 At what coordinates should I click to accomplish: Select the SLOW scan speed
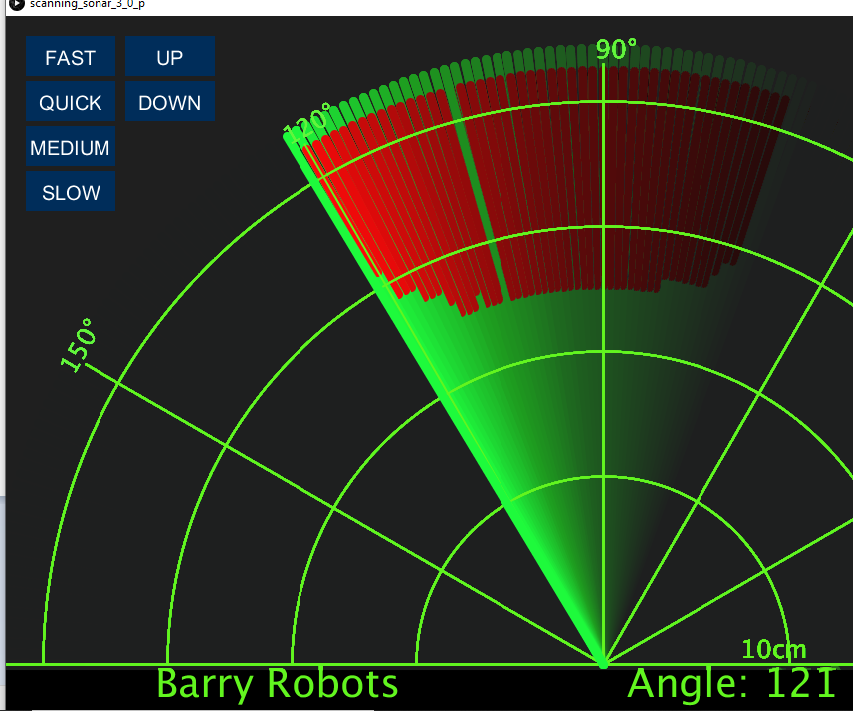tap(70, 191)
